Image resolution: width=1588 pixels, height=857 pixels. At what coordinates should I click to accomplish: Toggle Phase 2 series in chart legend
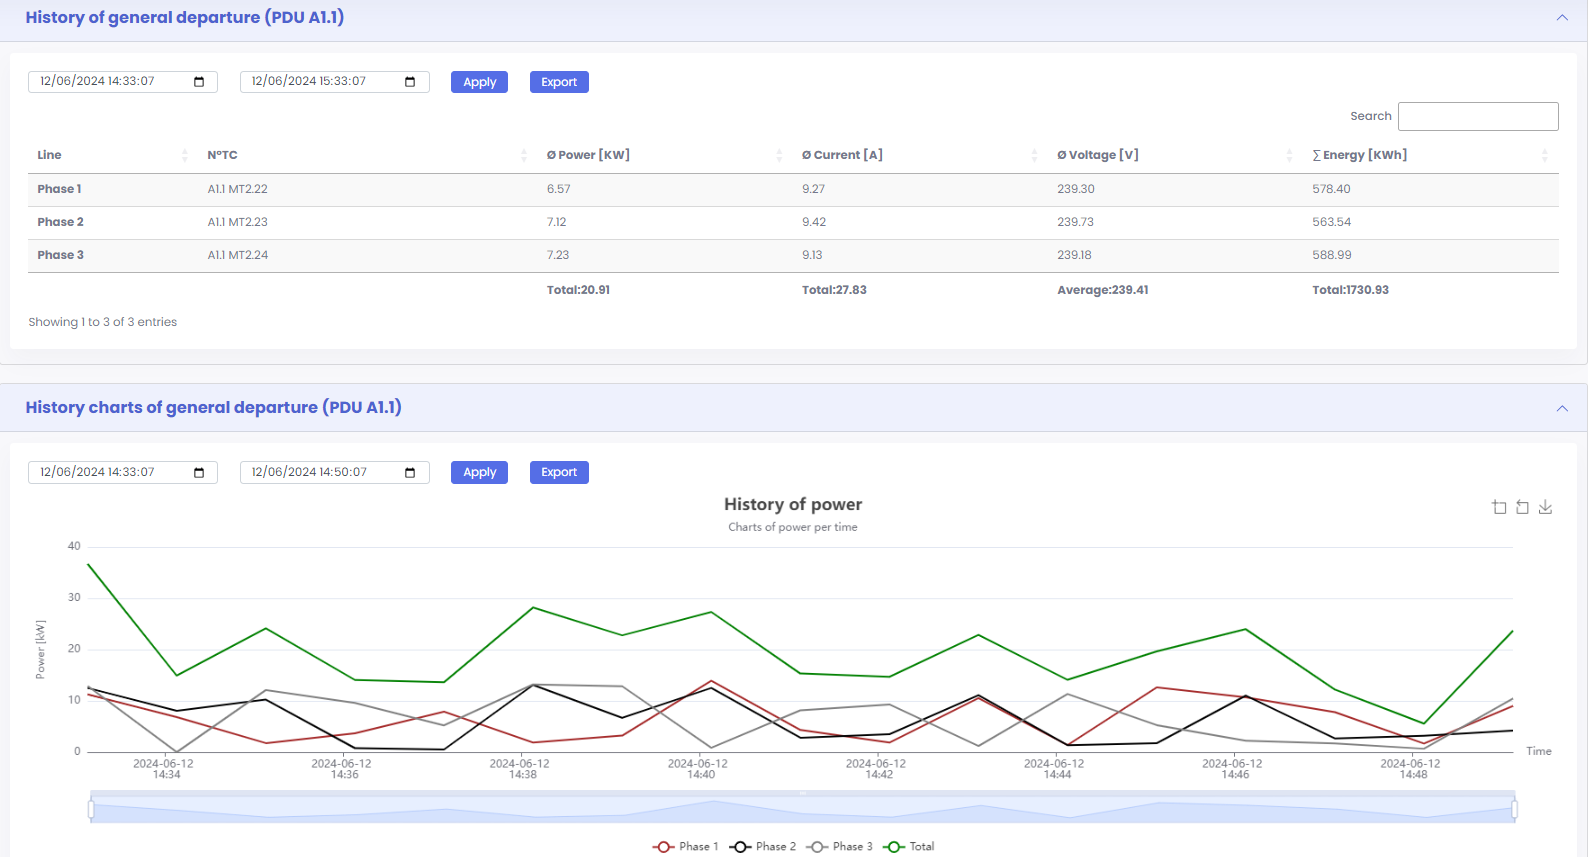pyautogui.click(x=763, y=846)
